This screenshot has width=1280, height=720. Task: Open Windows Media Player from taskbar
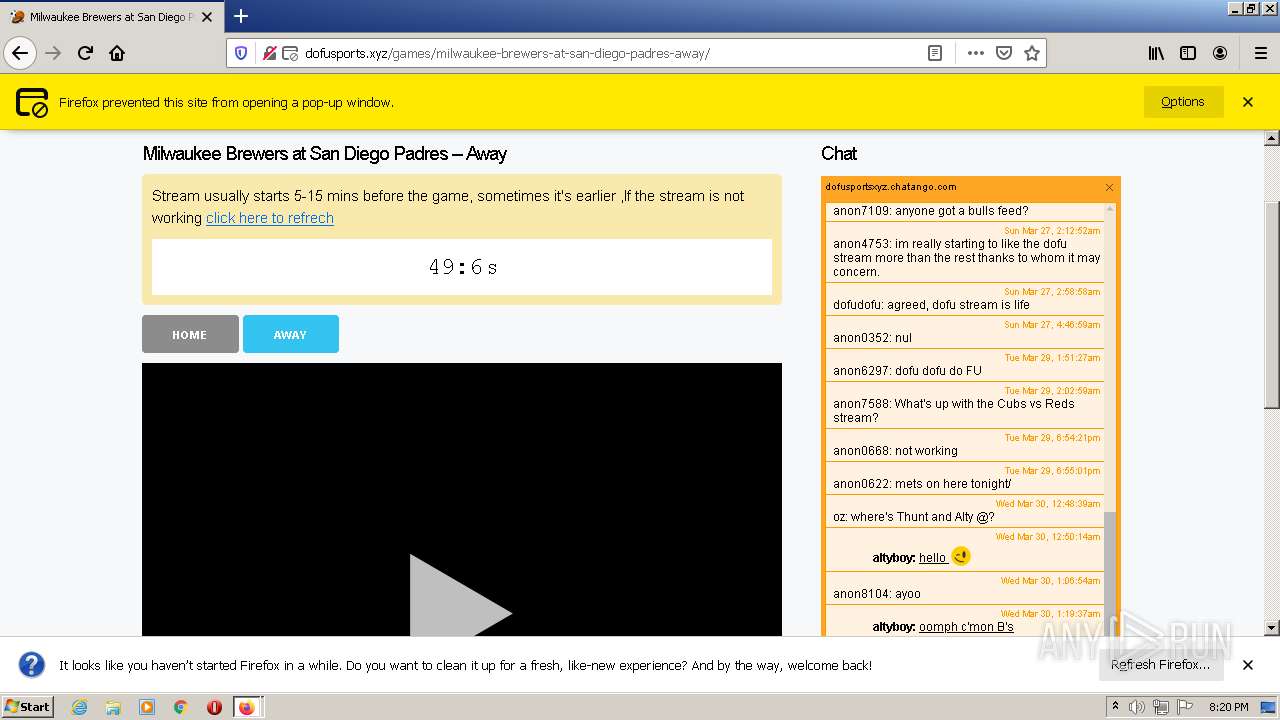(x=147, y=707)
